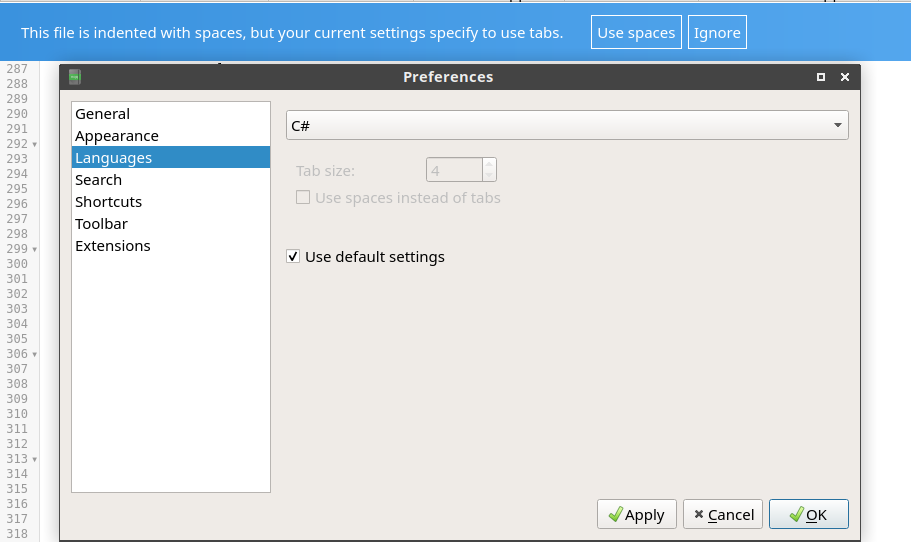Click the Preferences window app icon
This screenshot has width=911, height=542.
click(74, 77)
